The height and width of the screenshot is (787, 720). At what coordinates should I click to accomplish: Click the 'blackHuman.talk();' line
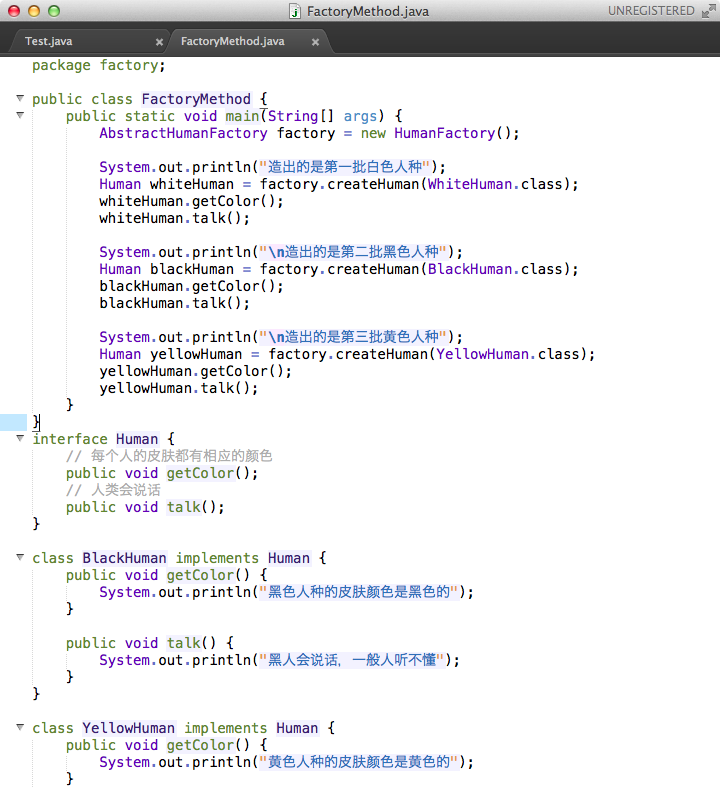(174, 303)
